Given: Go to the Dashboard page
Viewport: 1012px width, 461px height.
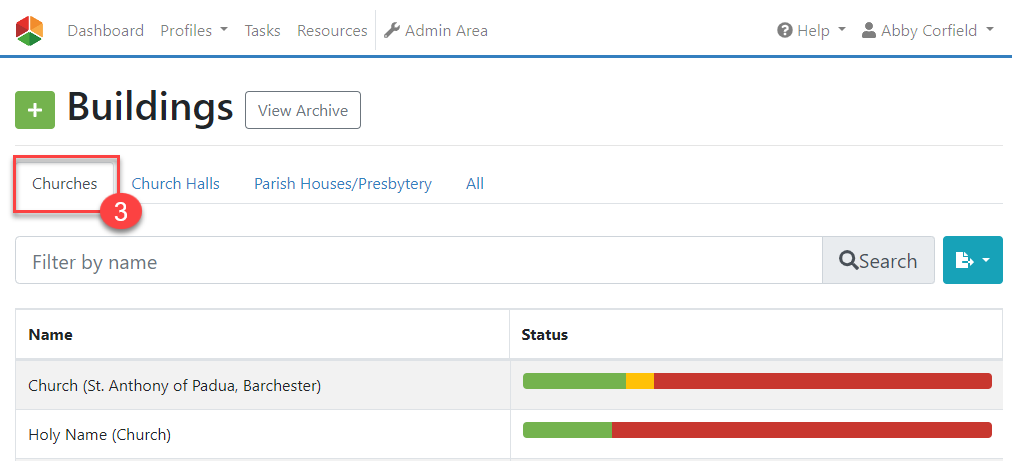Looking at the screenshot, I should tap(106, 30).
